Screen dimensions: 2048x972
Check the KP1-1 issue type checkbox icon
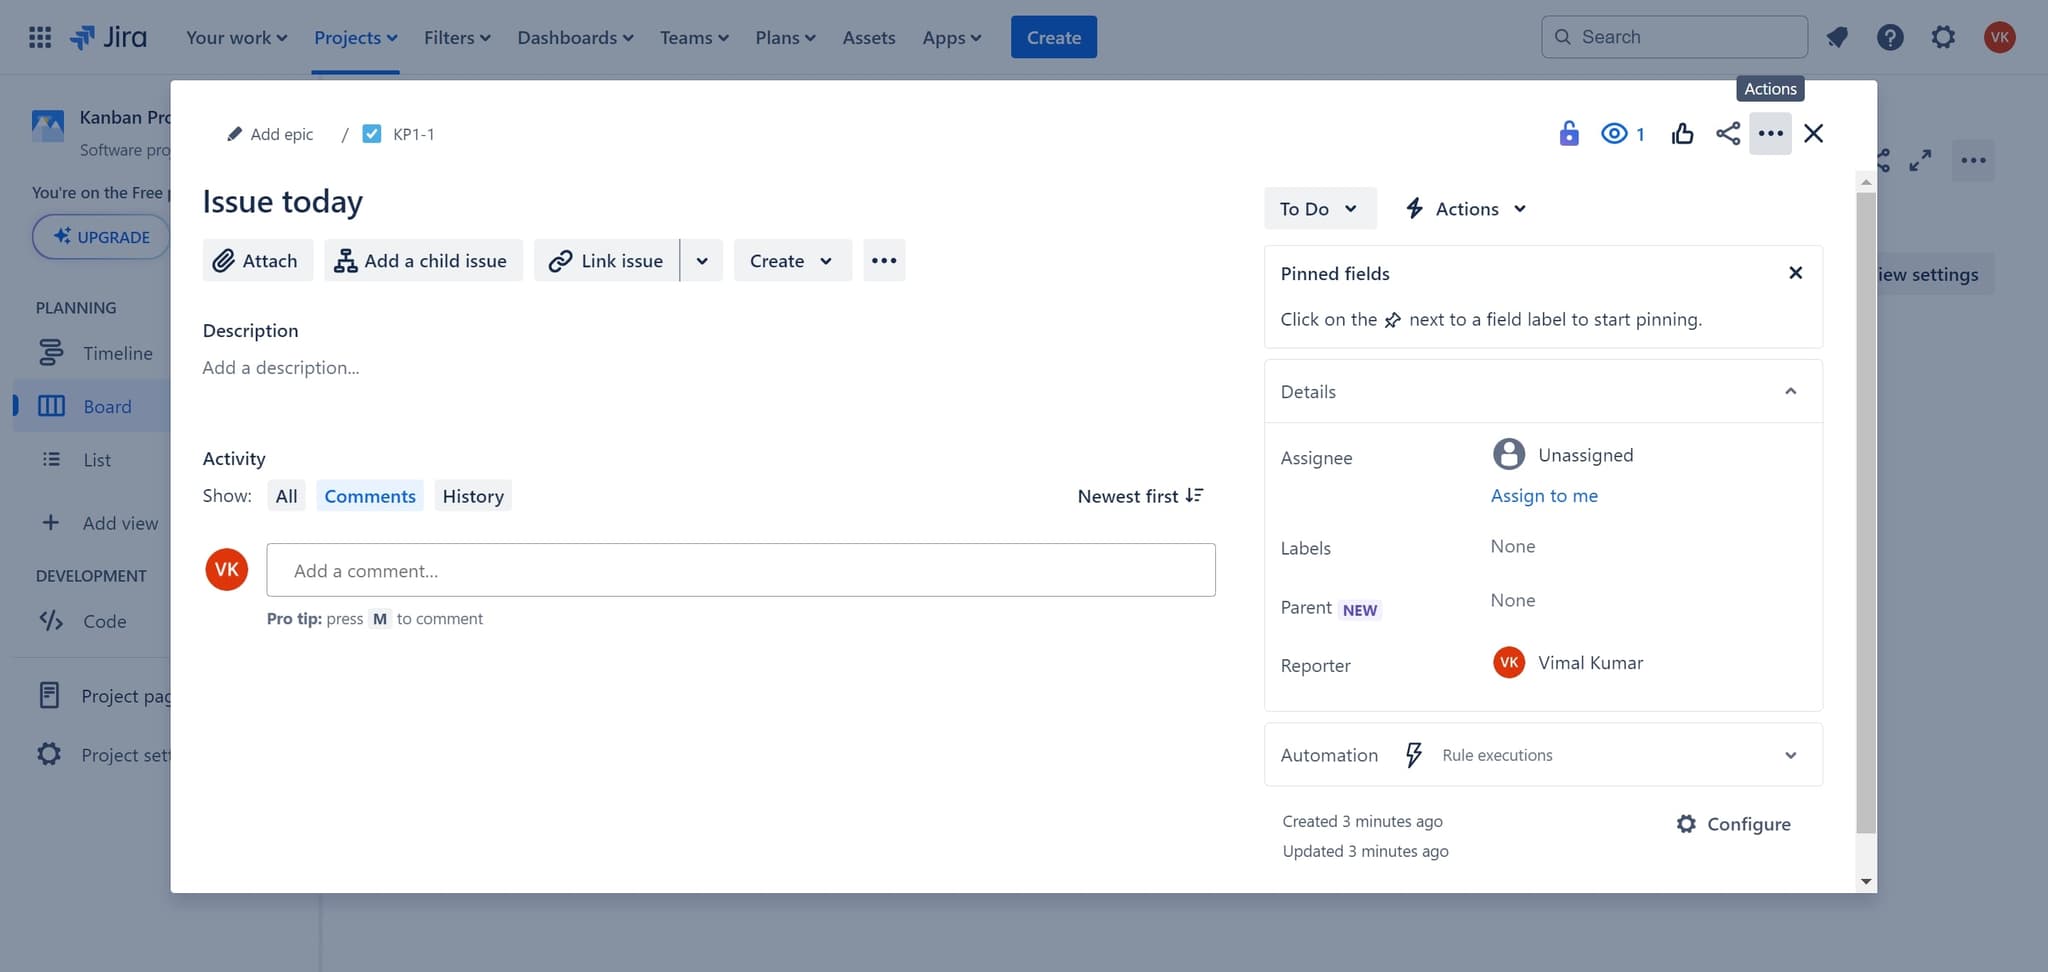[371, 133]
